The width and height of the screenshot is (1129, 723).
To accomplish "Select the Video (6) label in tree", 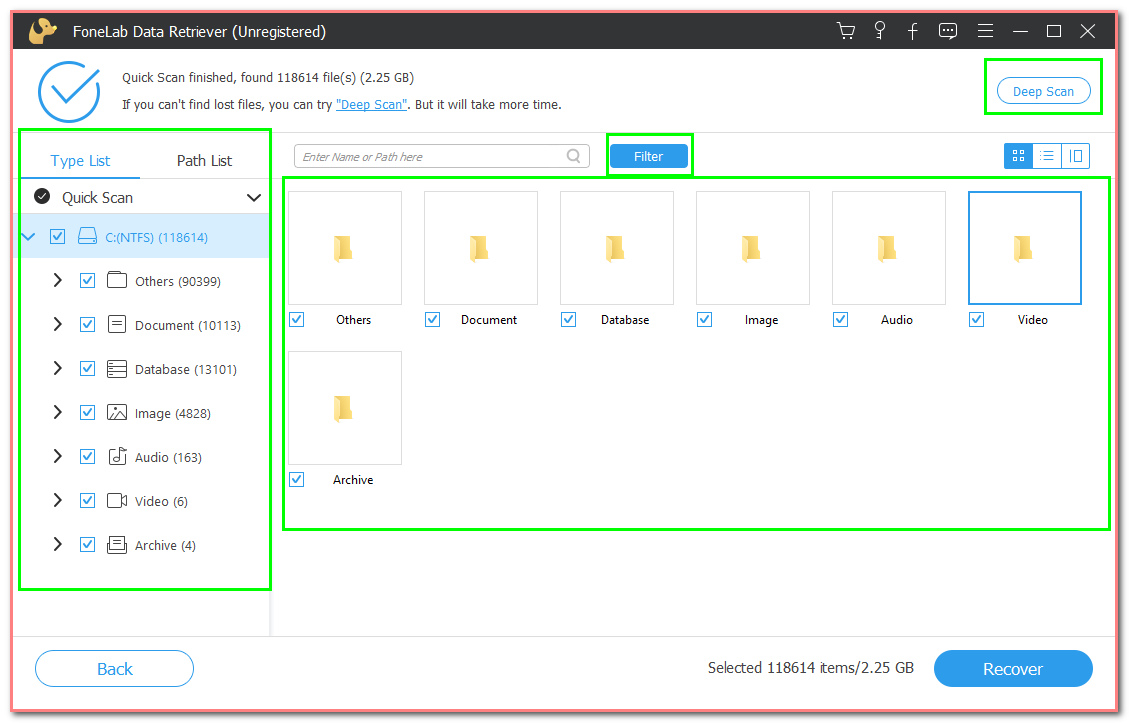I will point(161,501).
